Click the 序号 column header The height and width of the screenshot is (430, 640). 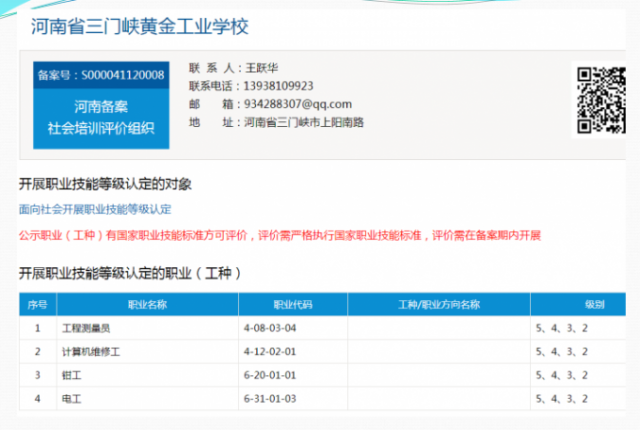click(x=38, y=304)
